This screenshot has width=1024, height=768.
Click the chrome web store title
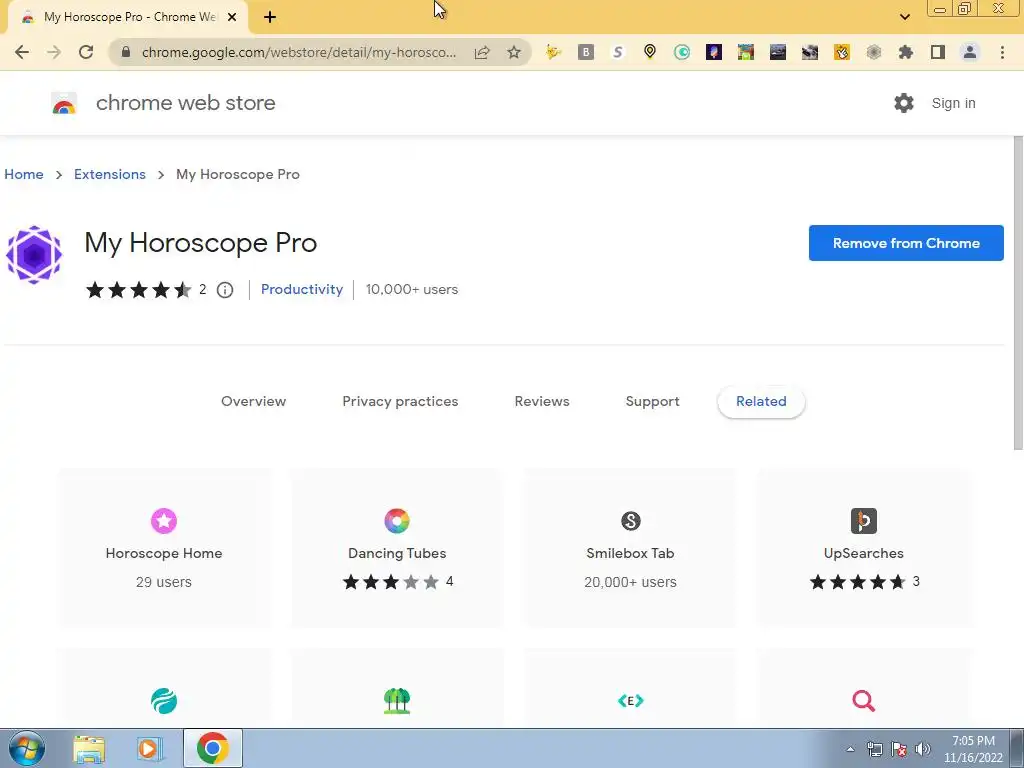click(x=185, y=103)
